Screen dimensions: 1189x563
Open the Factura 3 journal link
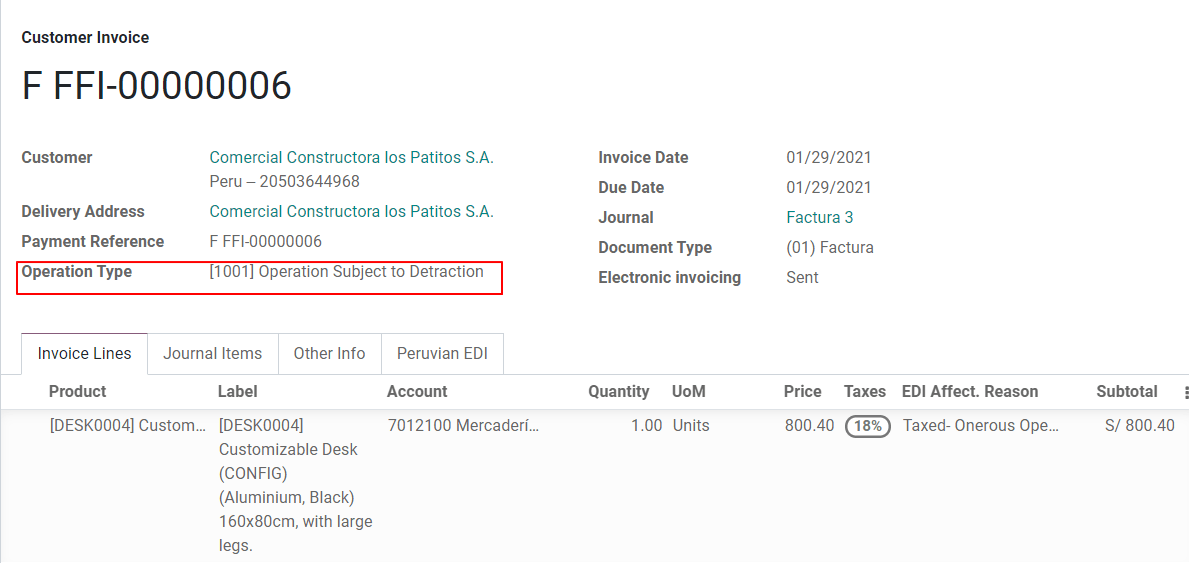tap(819, 218)
